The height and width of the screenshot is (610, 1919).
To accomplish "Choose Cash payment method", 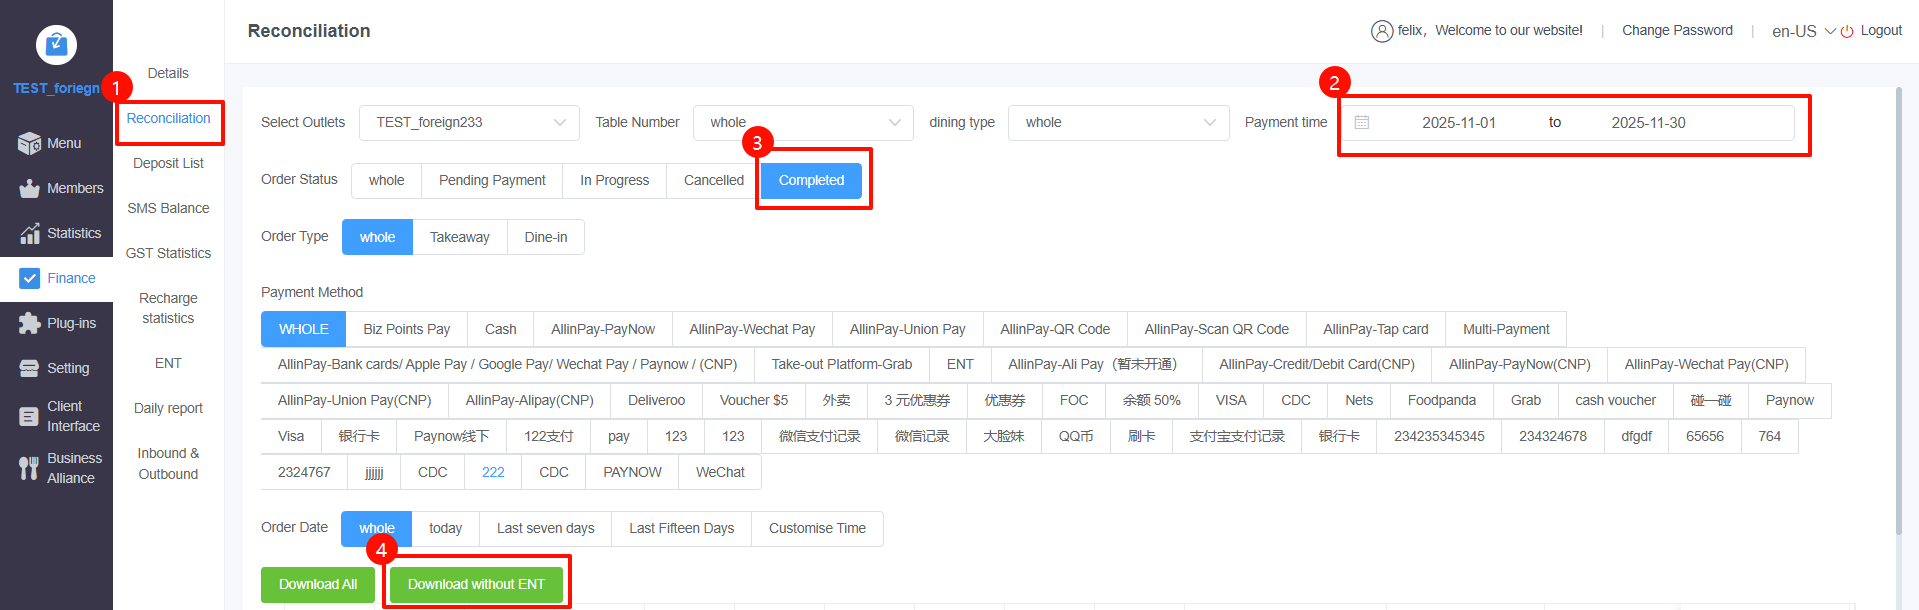I will coord(500,330).
